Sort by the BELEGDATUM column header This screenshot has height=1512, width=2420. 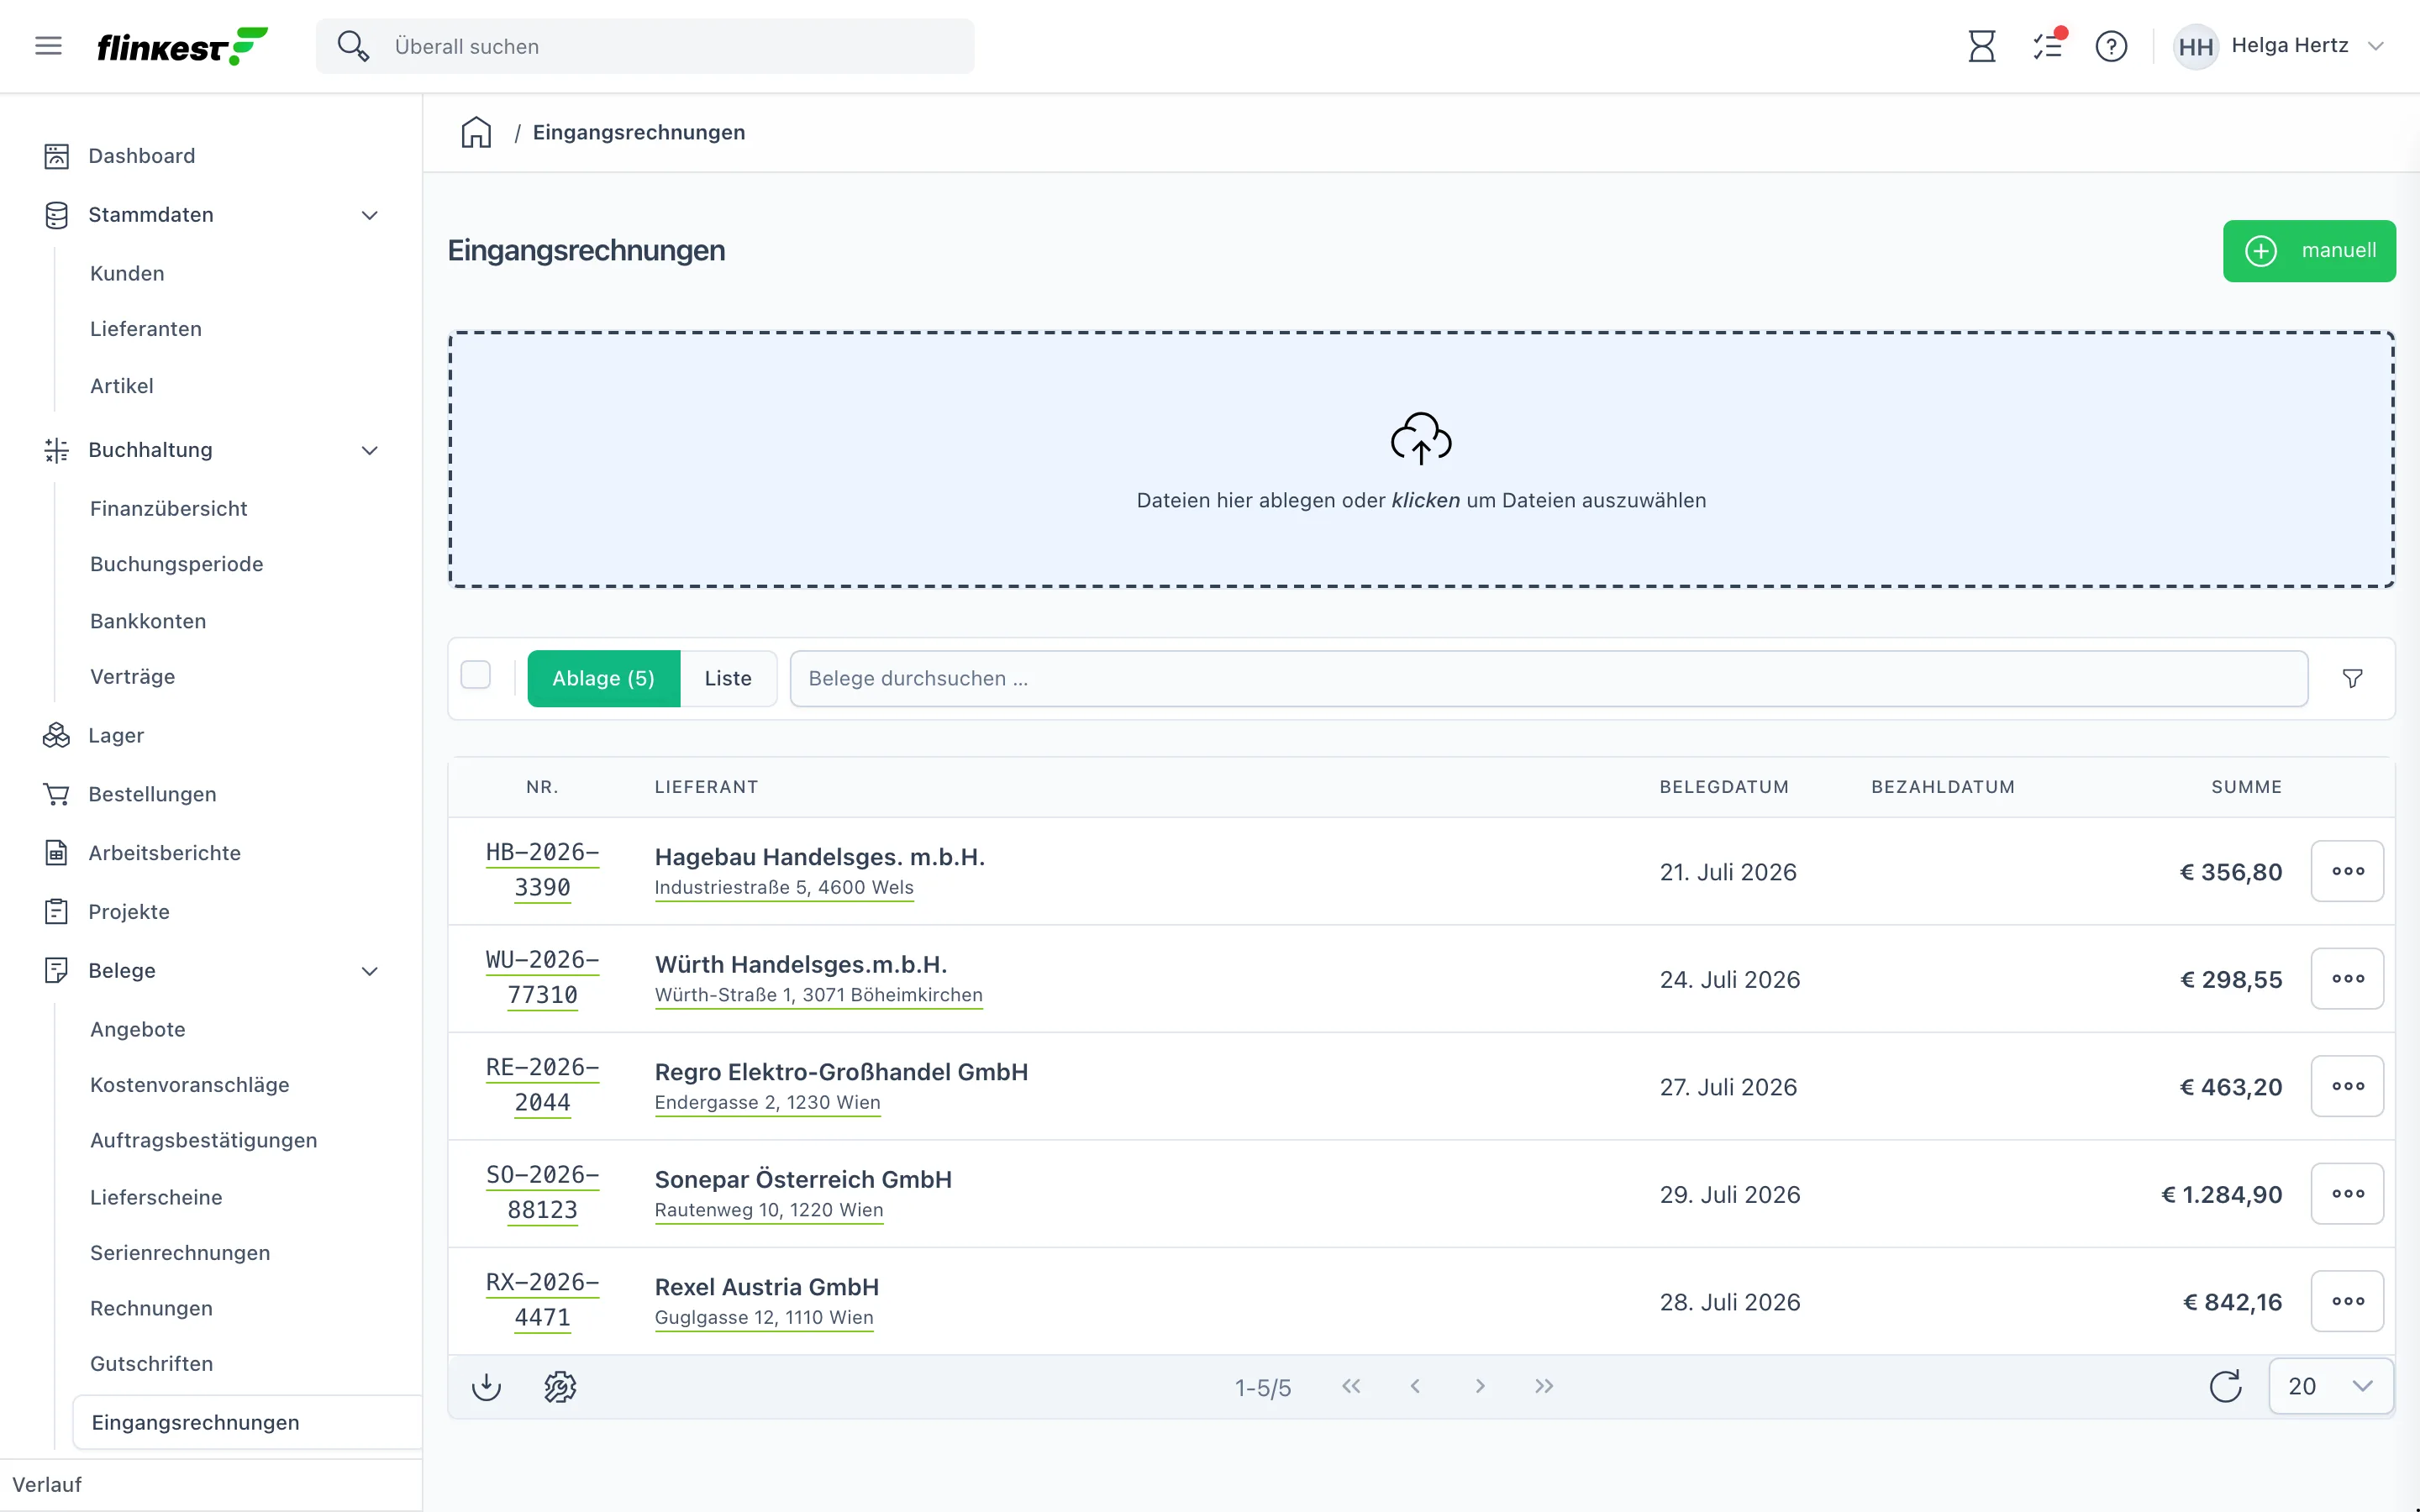[1724, 787]
